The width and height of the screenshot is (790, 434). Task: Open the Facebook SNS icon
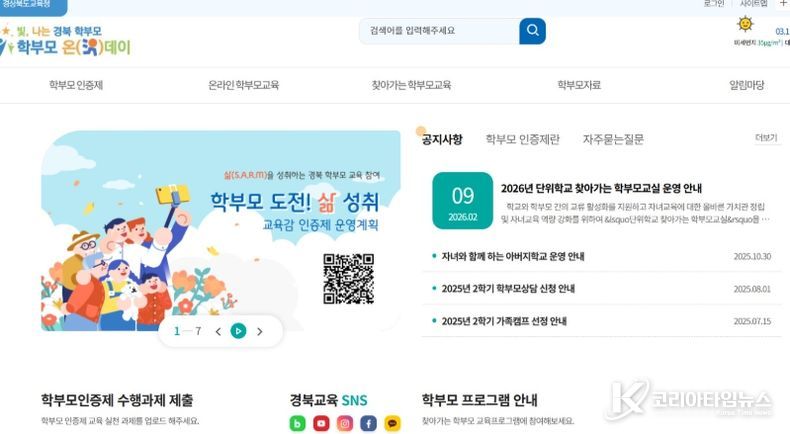[368, 423]
